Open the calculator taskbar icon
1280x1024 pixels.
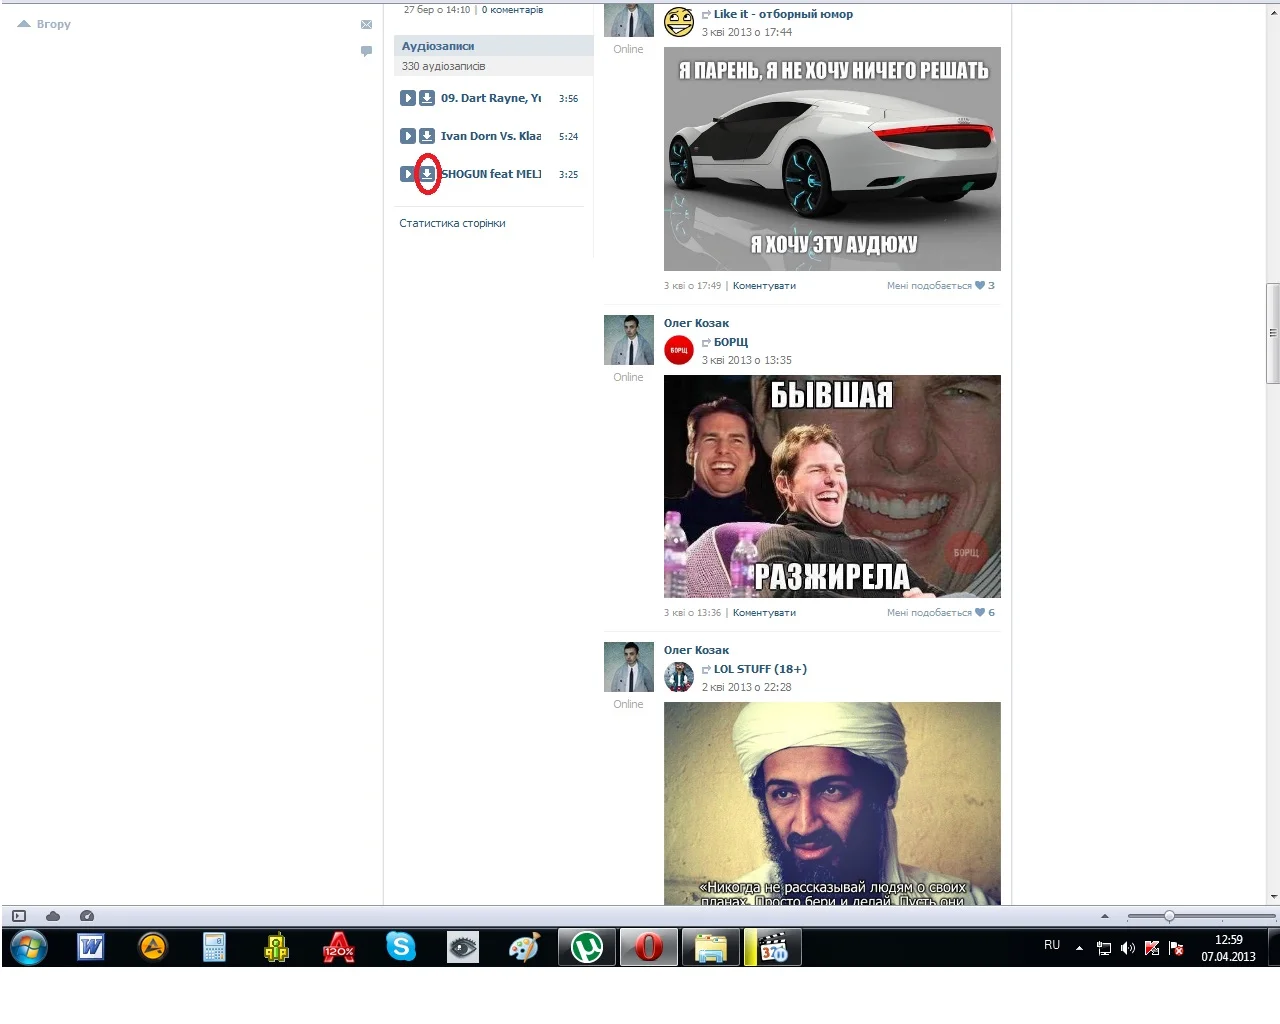coord(214,947)
